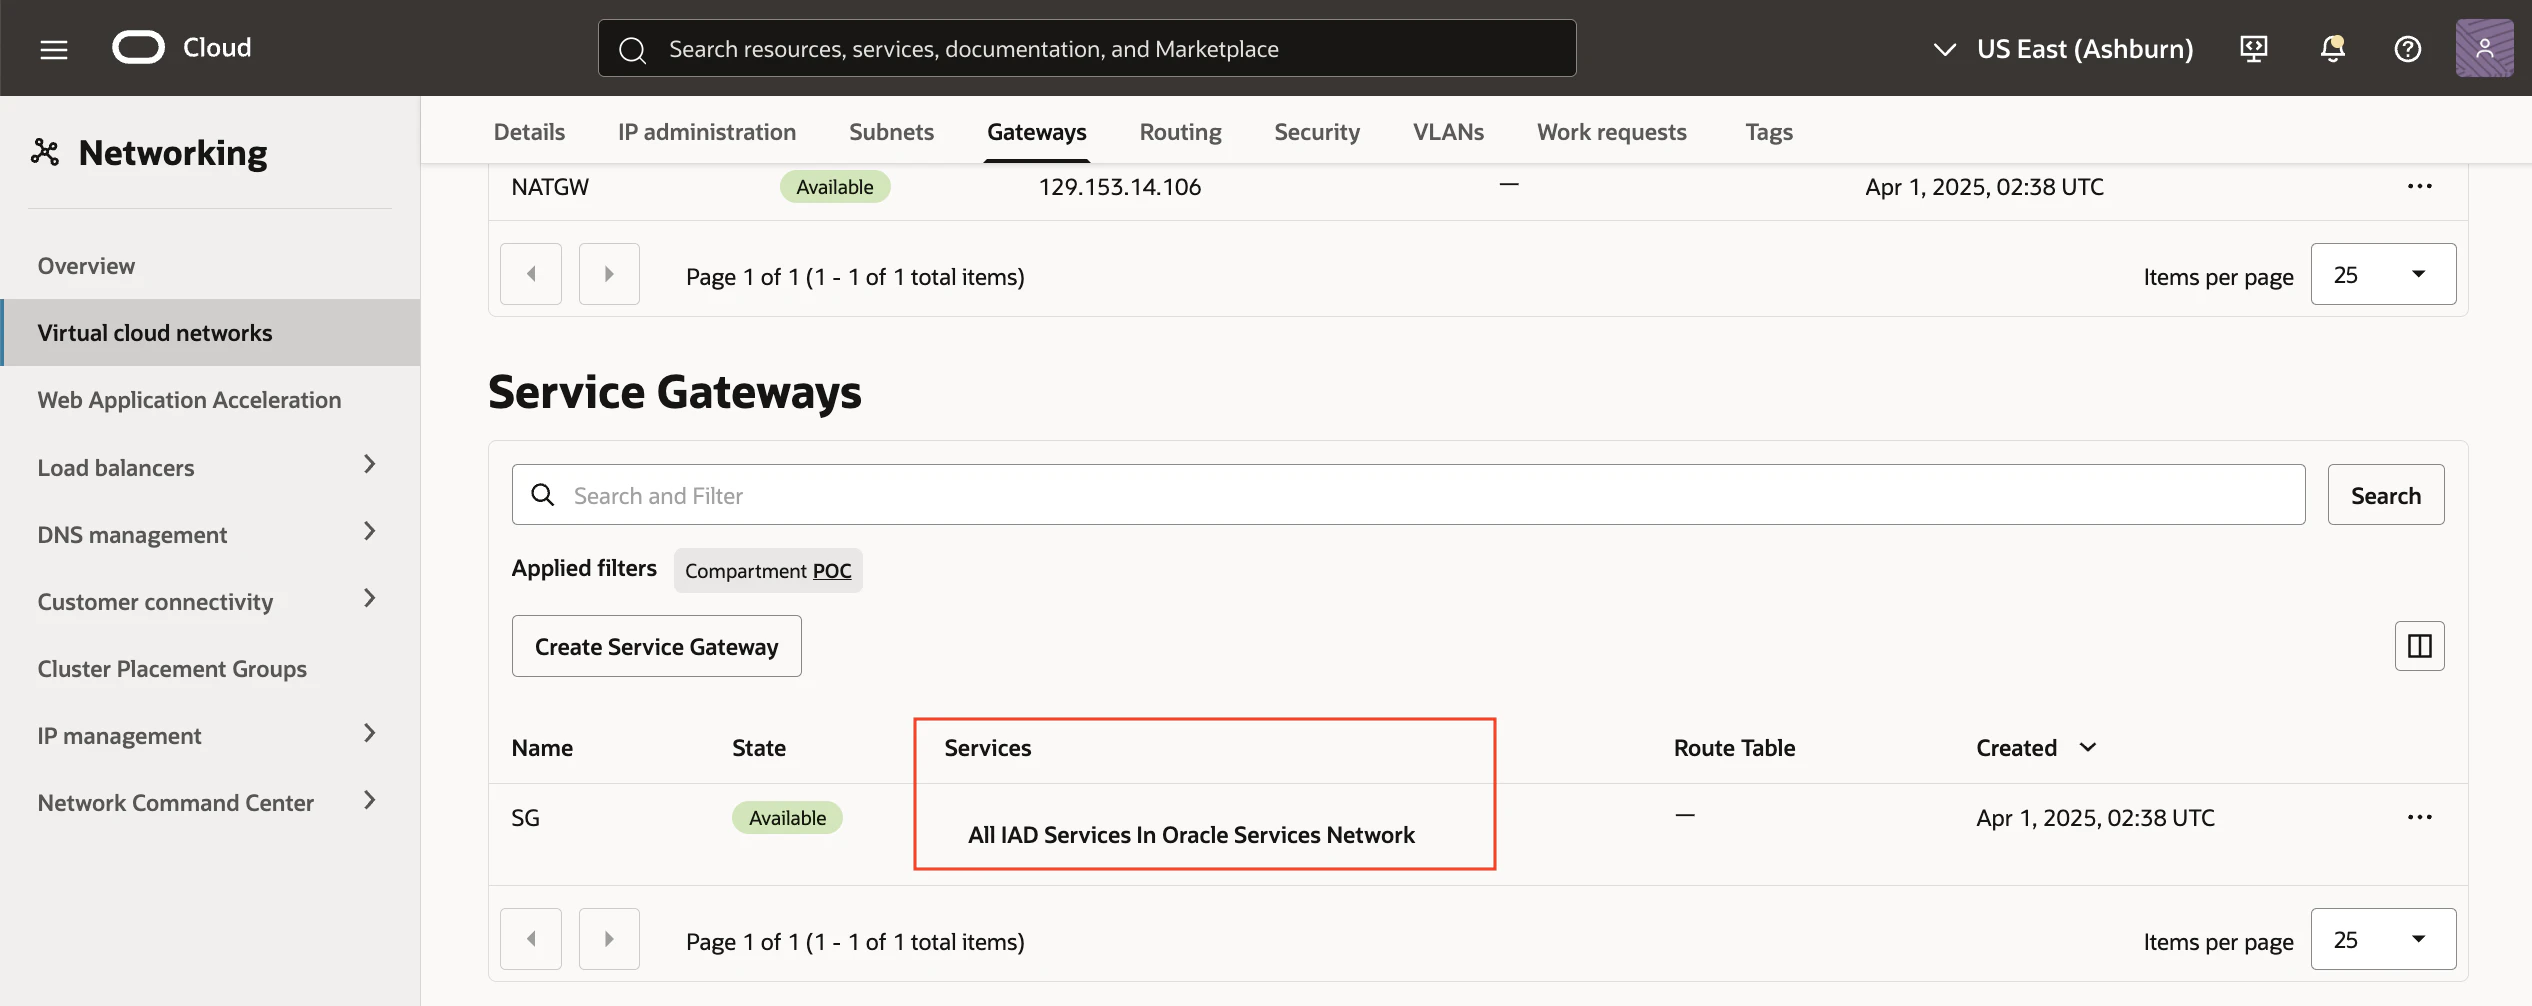Click the Available status badge for SG
The width and height of the screenshot is (2532, 1006).
[x=787, y=818]
